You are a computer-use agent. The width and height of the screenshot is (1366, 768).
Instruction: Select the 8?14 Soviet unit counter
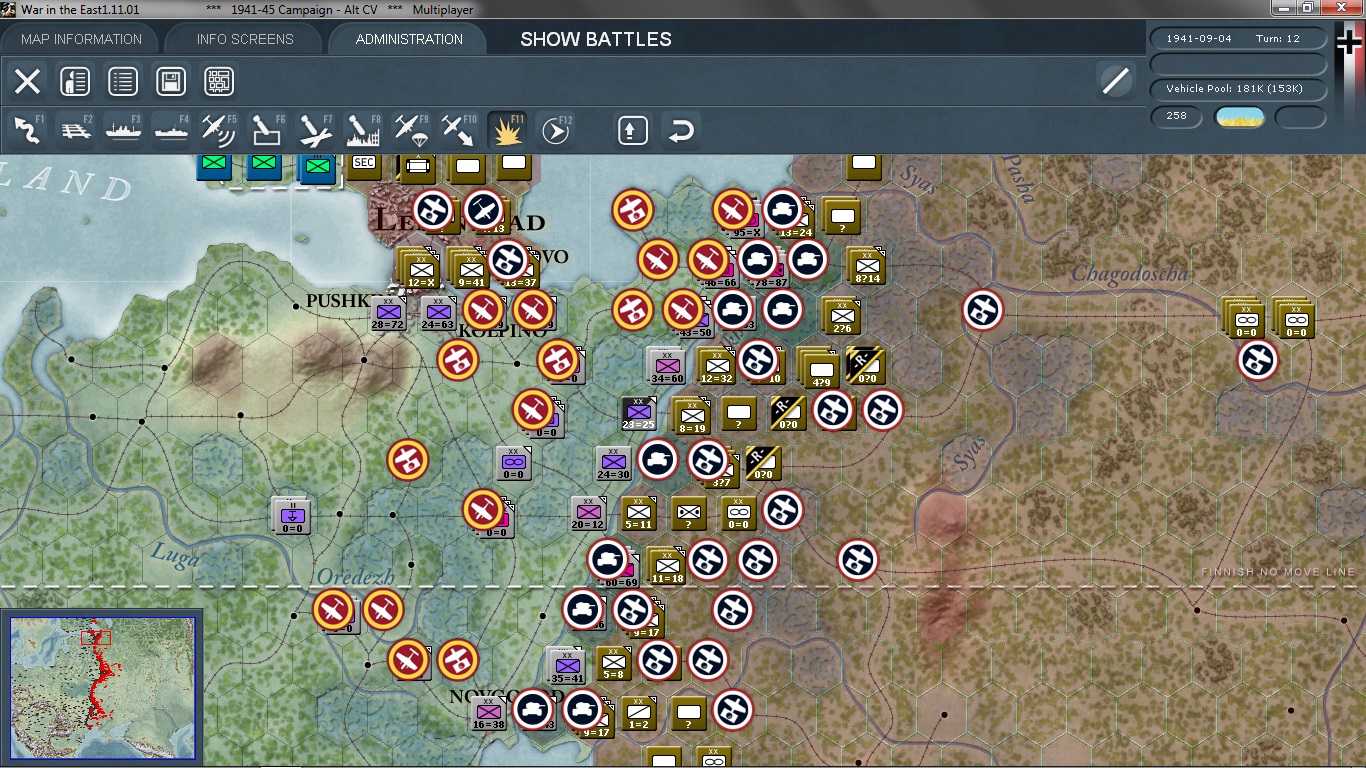click(866, 266)
